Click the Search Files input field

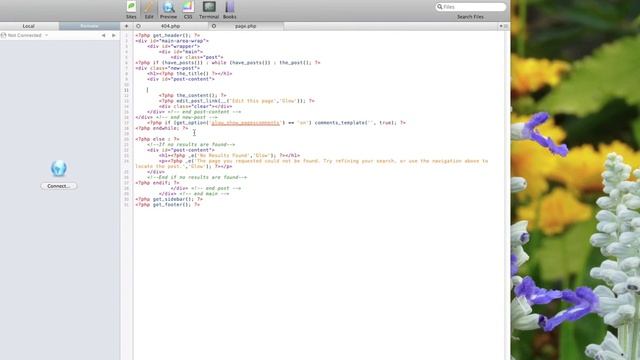[x=470, y=7]
